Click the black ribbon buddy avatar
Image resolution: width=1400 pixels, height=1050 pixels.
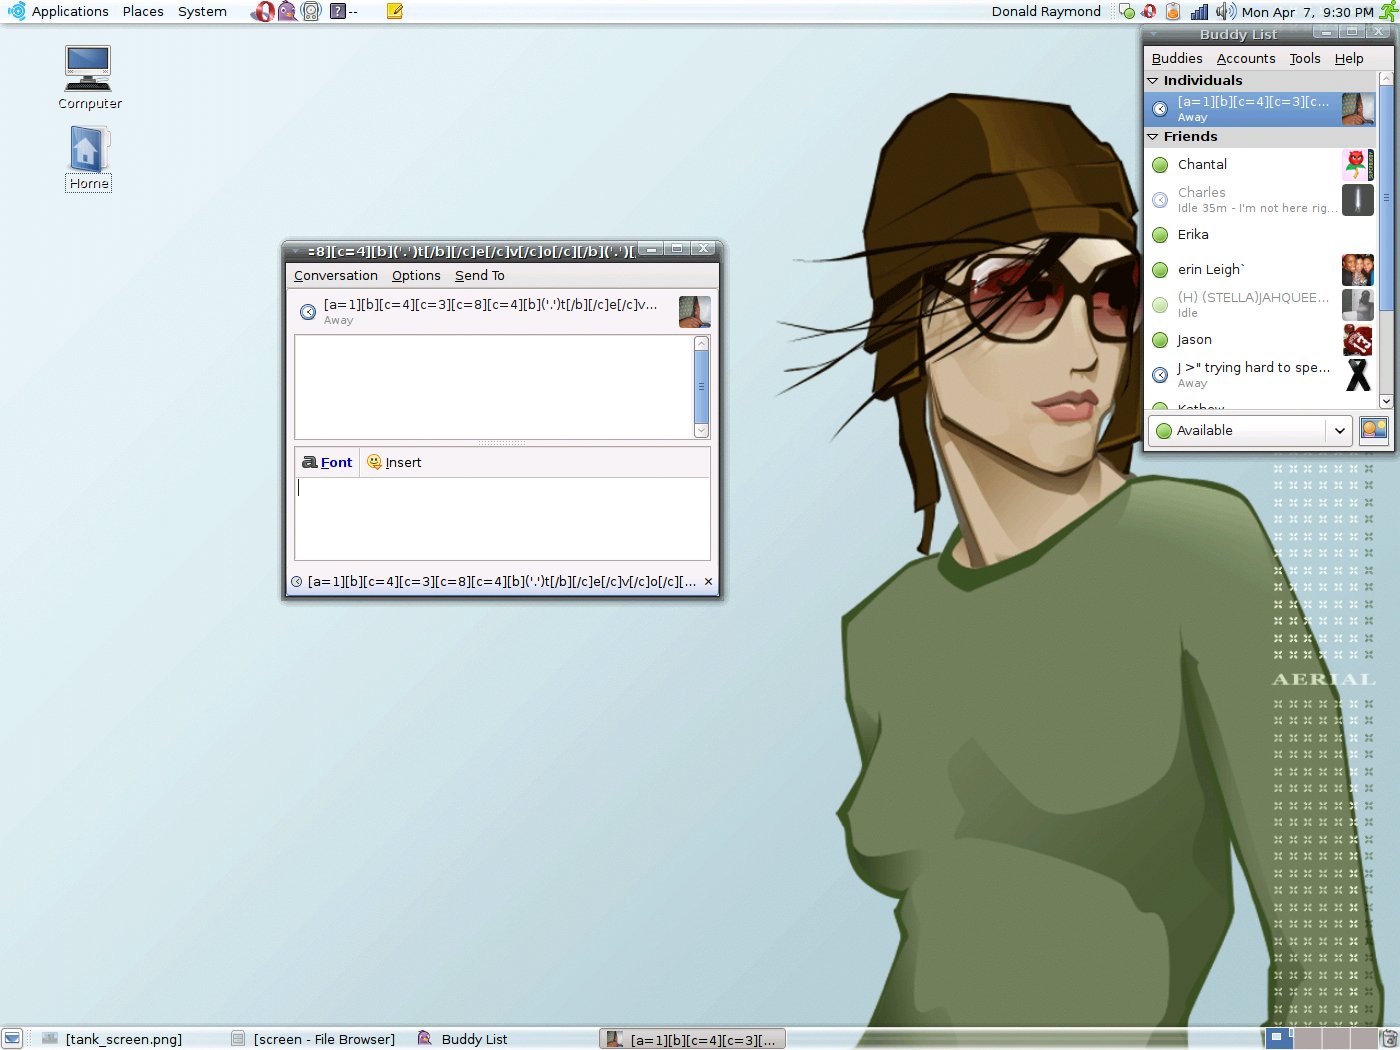click(1357, 375)
